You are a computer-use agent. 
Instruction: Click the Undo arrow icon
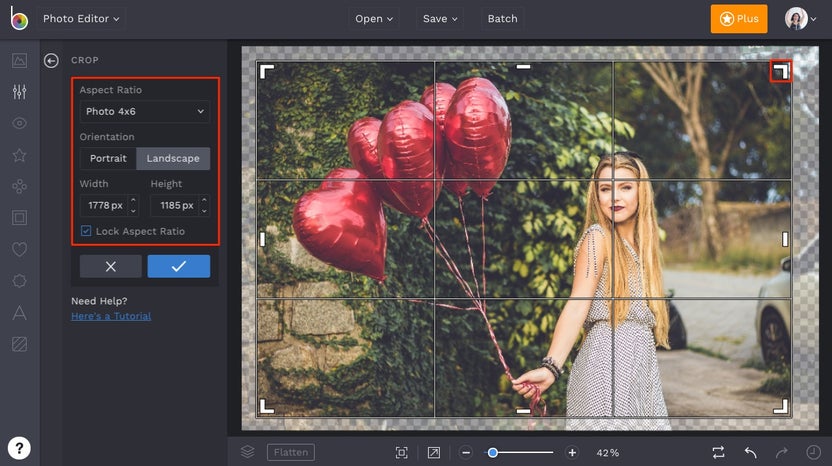click(750, 453)
